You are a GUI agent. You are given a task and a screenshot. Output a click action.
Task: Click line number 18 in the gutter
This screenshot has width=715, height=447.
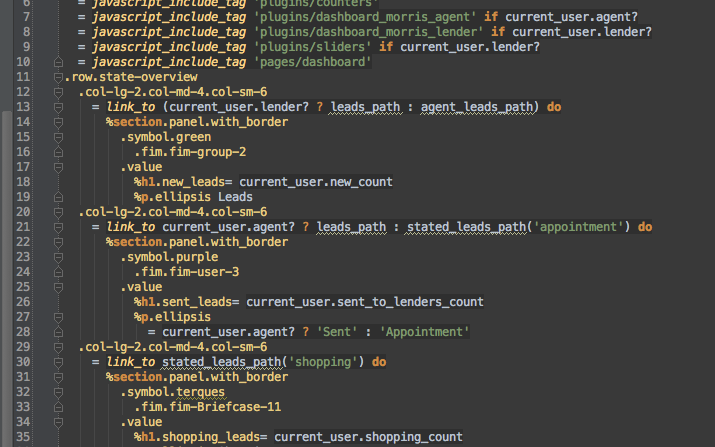[23, 182]
